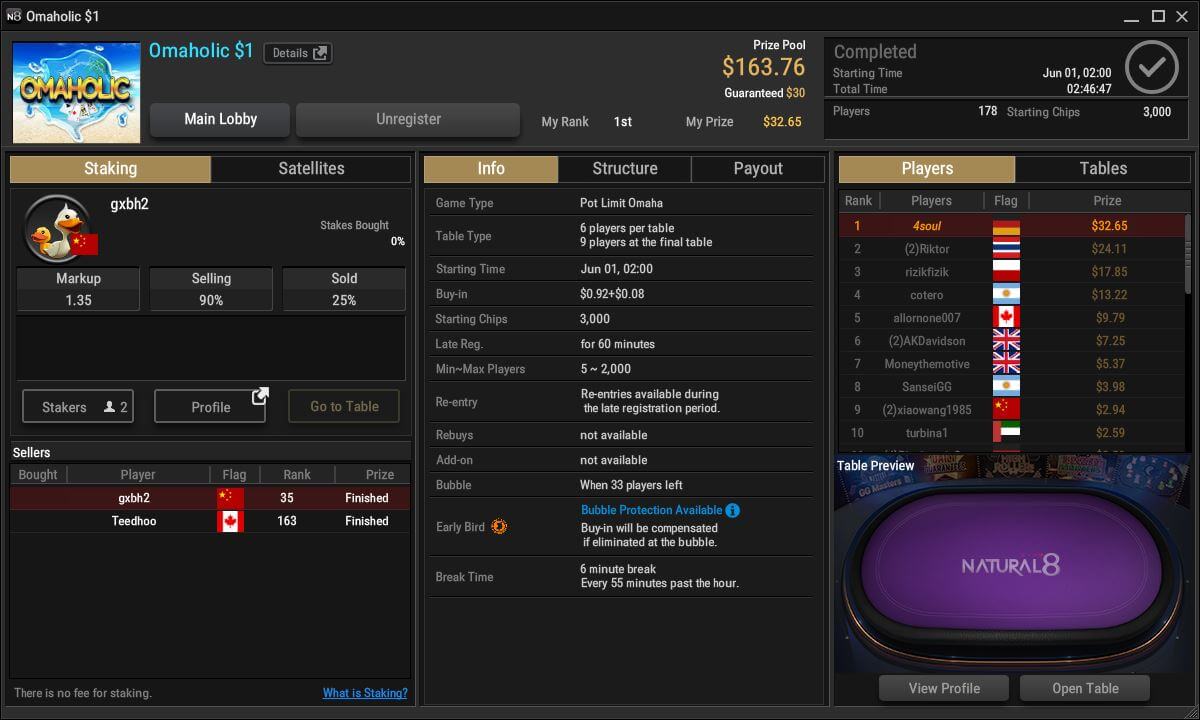Open the "What is Staking?" link

[365, 693]
